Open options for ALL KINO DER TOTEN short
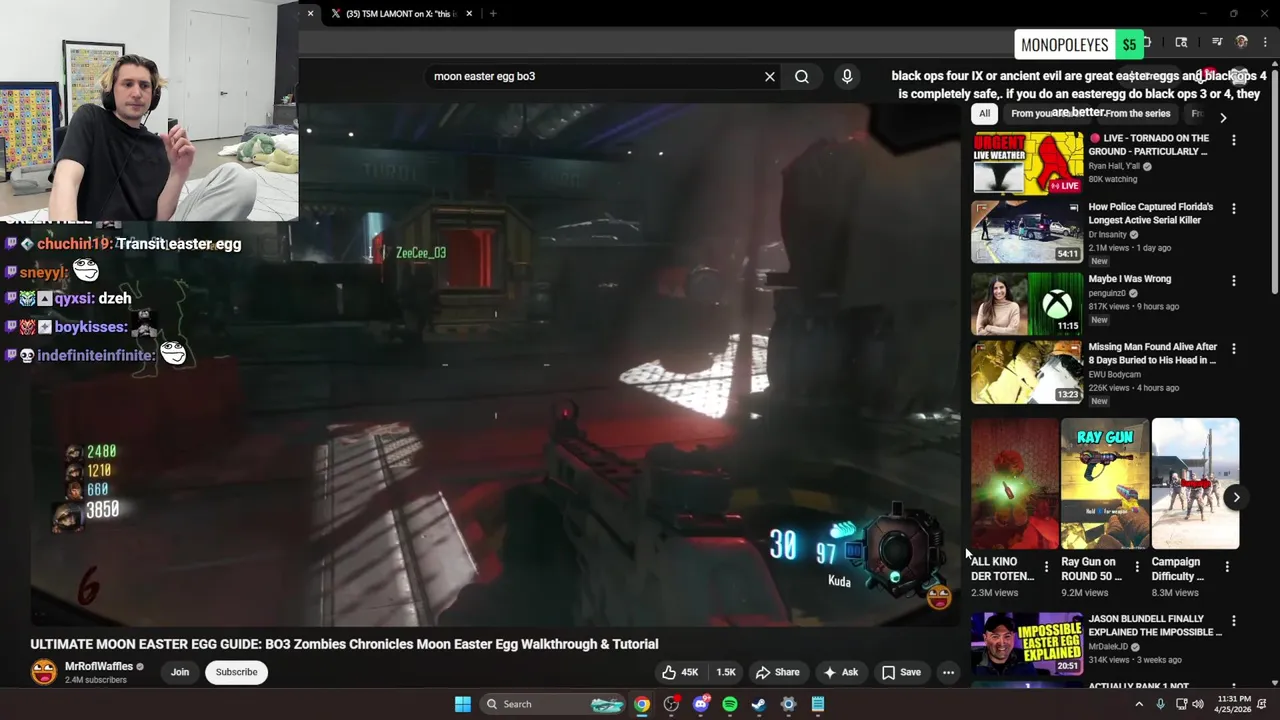Image resolution: width=1280 pixels, height=720 pixels. [x=1046, y=567]
